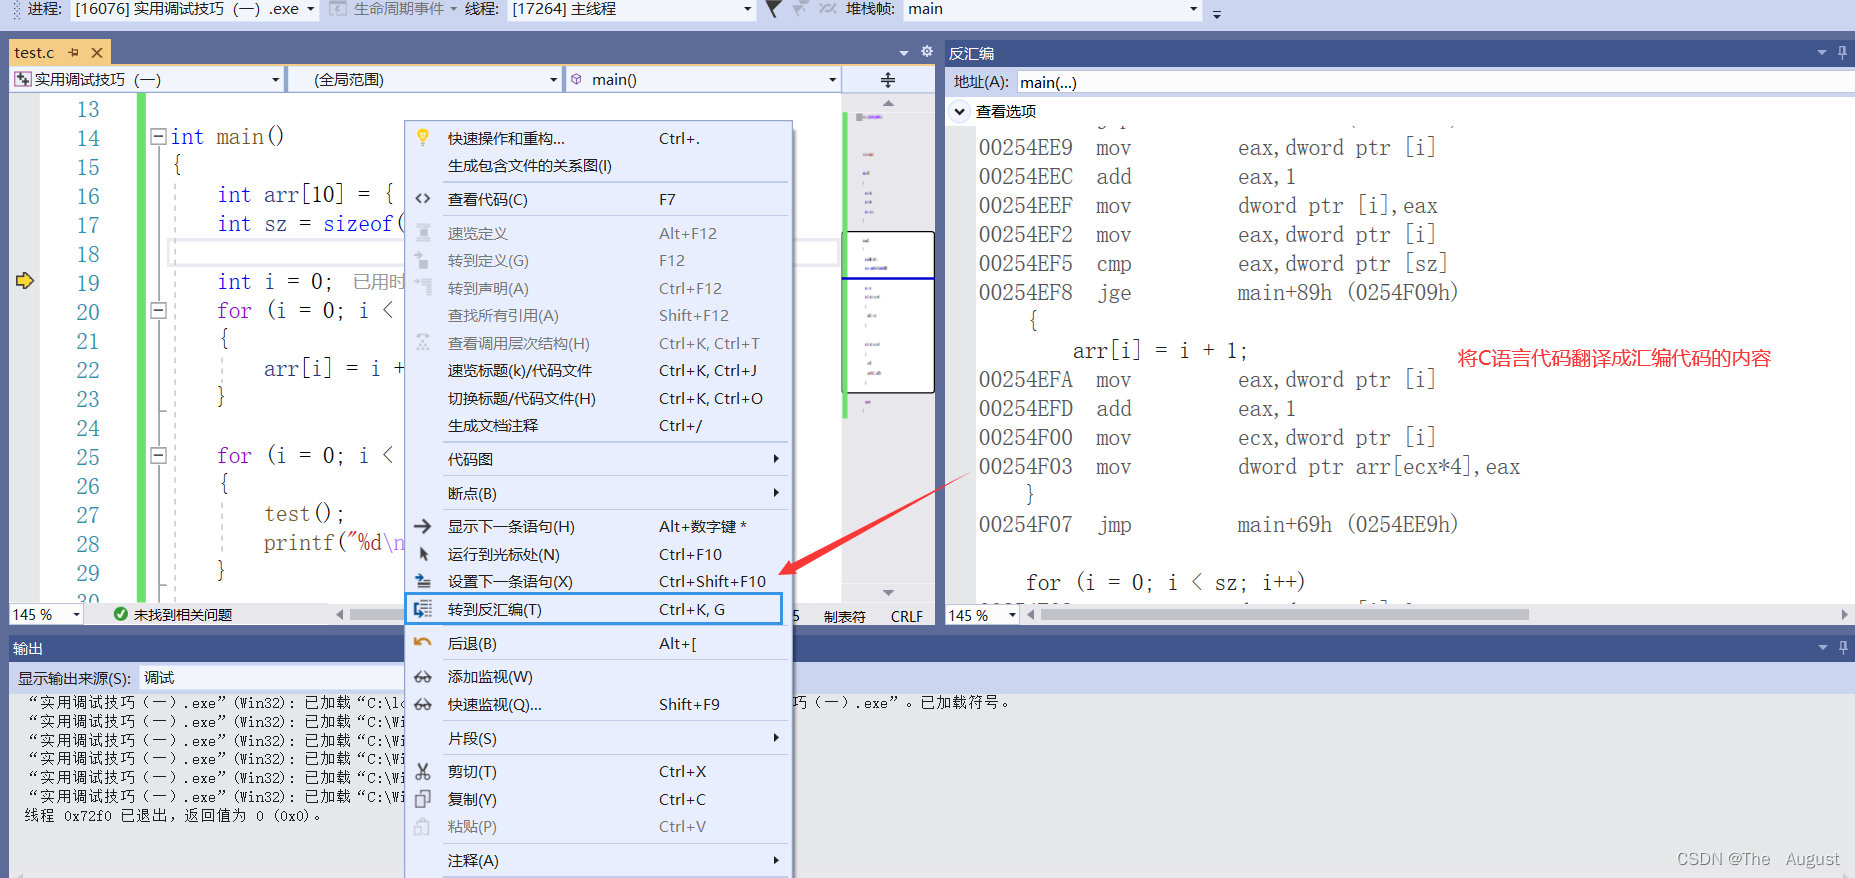Click the 设置下一条语句 icon
The image size is (1855, 878).
423,581
